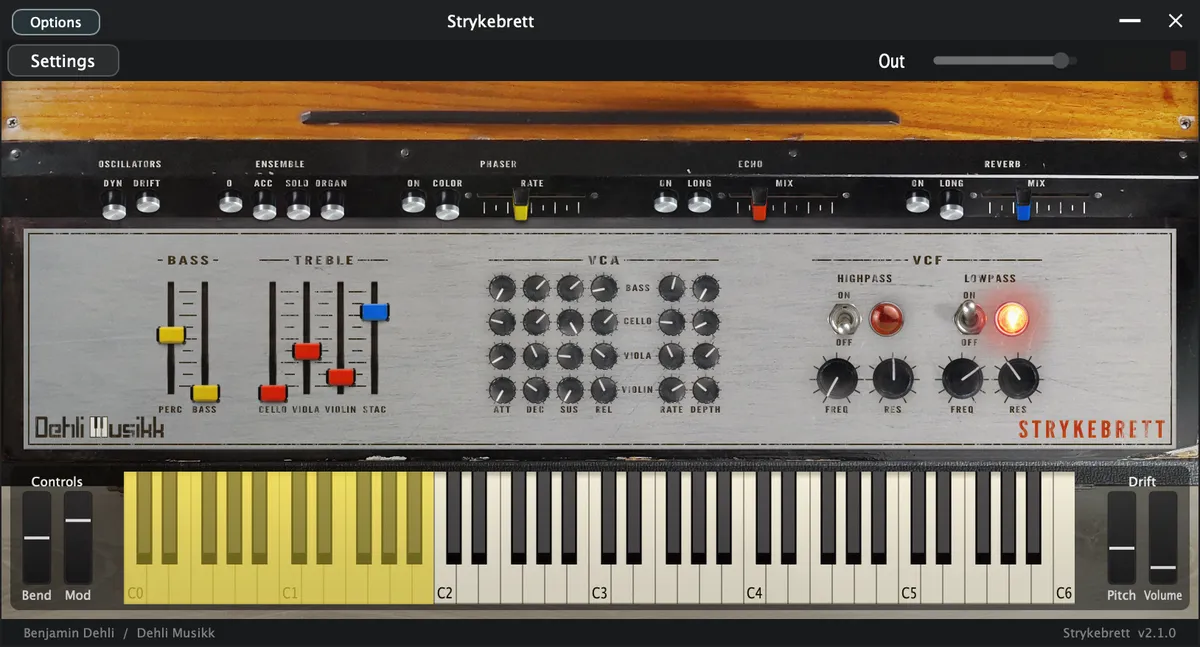
Task: Click the Bass row ATT knob
Action: coord(502,289)
